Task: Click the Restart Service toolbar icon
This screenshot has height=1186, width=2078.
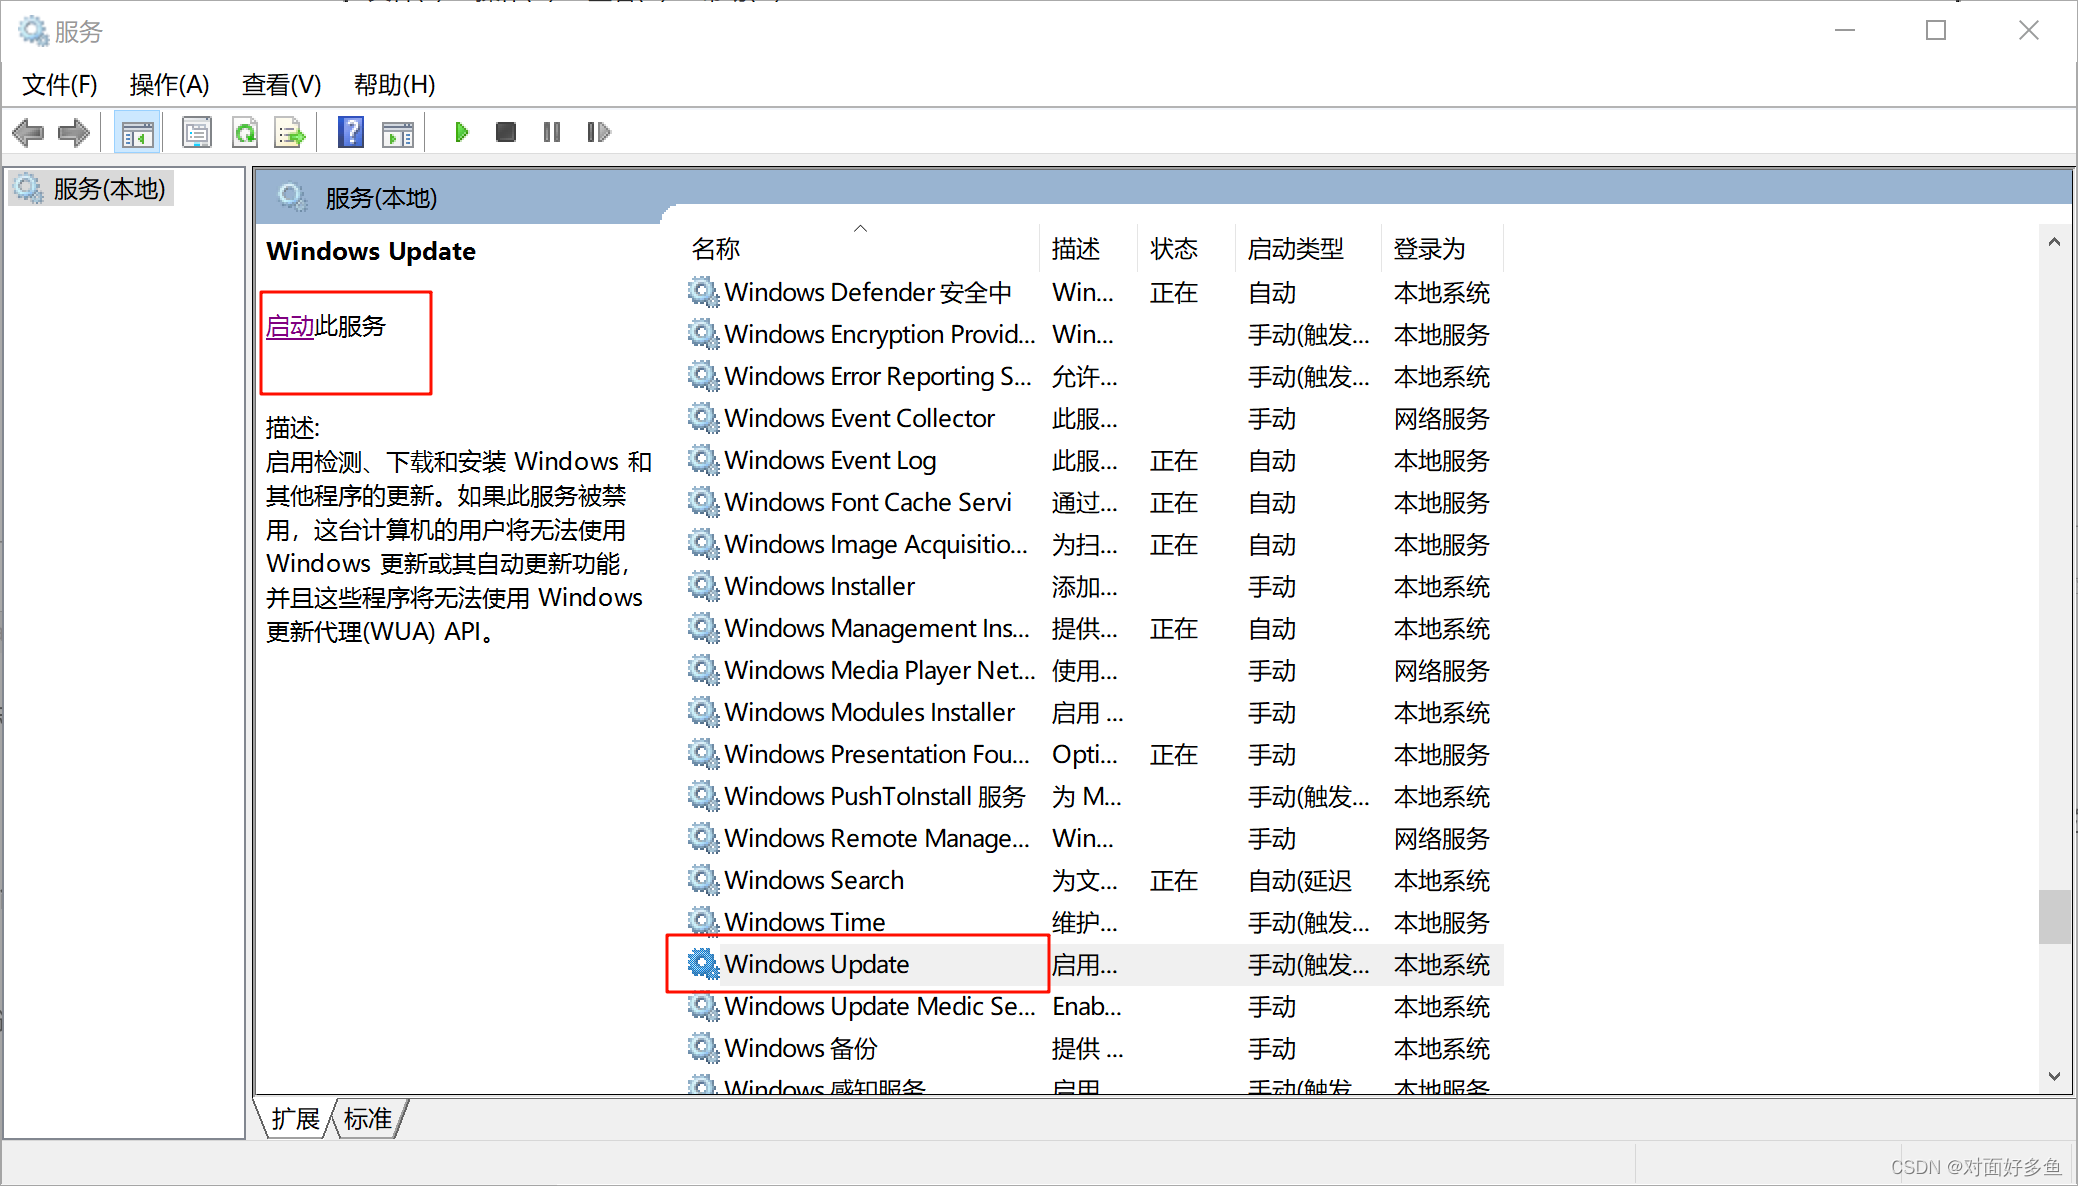Action: click(x=598, y=132)
